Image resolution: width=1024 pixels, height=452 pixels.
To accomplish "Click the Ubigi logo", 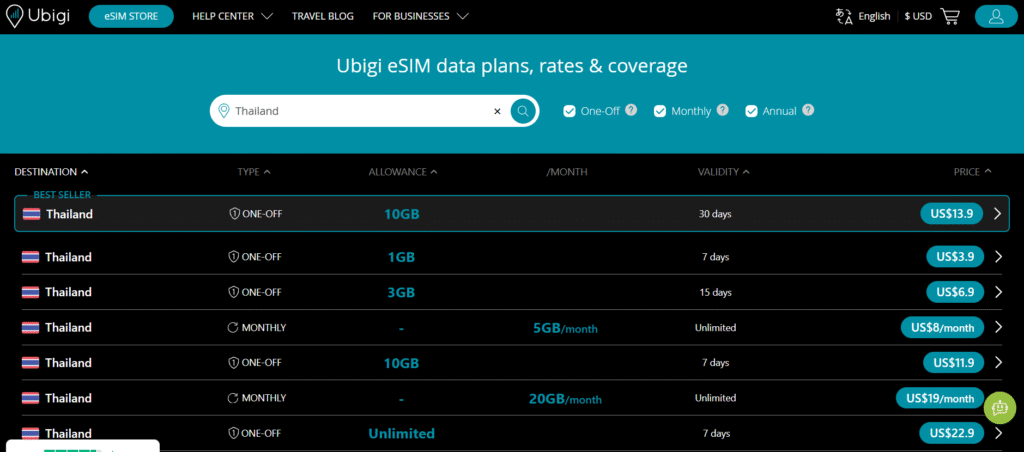I will pyautogui.click(x=38, y=16).
